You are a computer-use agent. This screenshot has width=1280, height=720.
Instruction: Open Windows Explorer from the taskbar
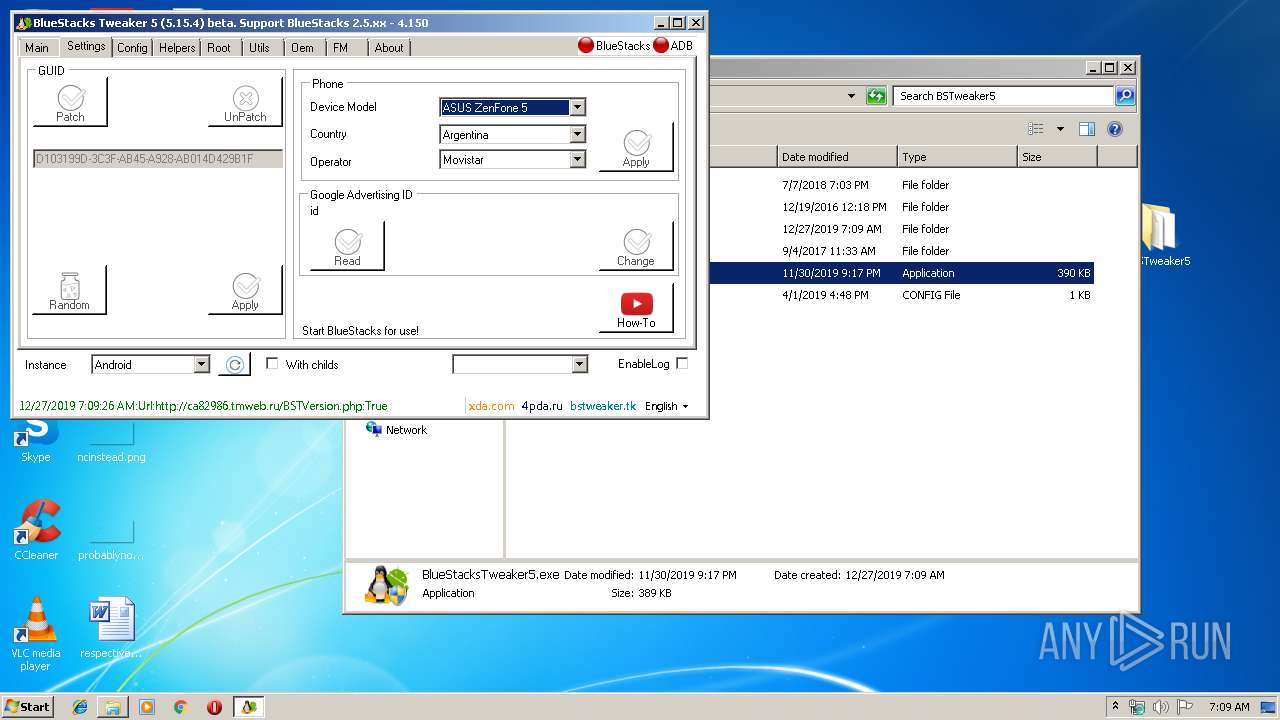click(113, 707)
